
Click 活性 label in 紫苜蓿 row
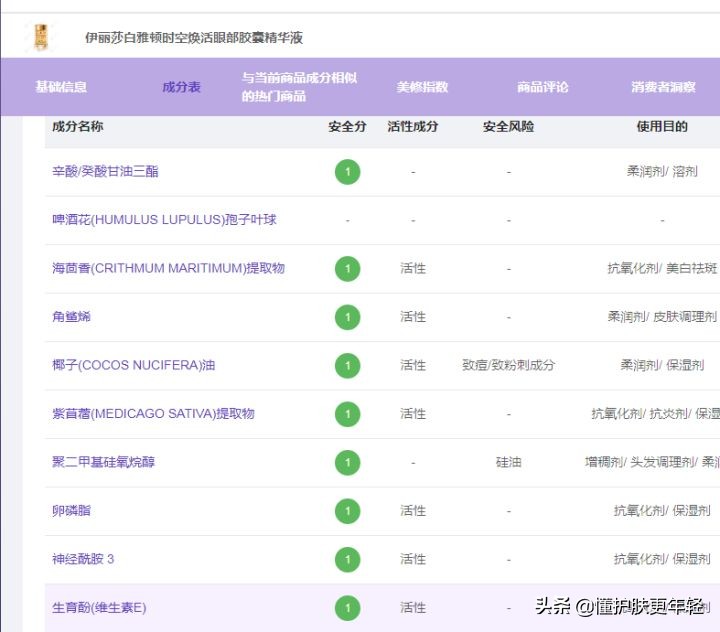pyautogui.click(x=413, y=414)
